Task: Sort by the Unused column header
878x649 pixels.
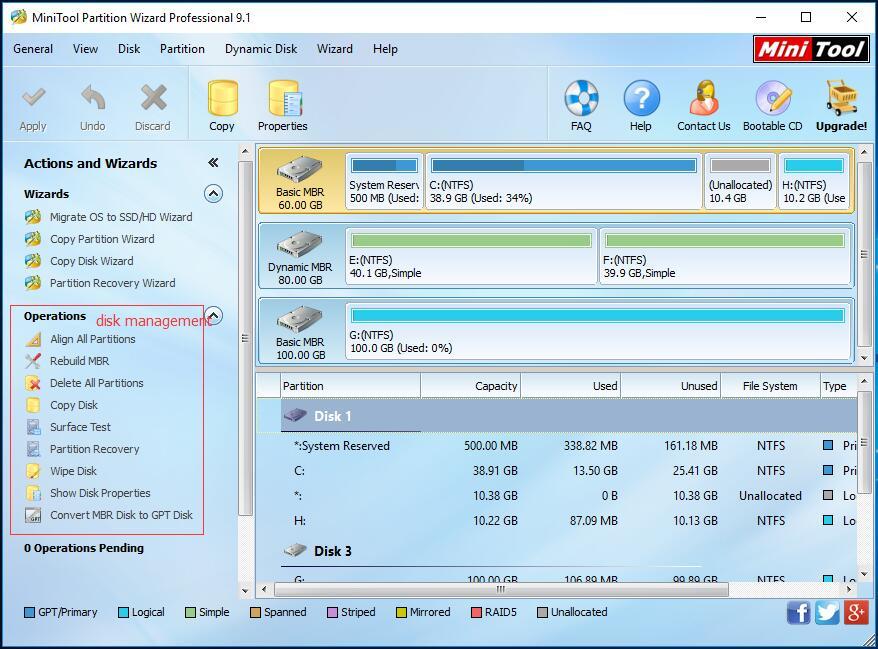Action: (671, 386)
